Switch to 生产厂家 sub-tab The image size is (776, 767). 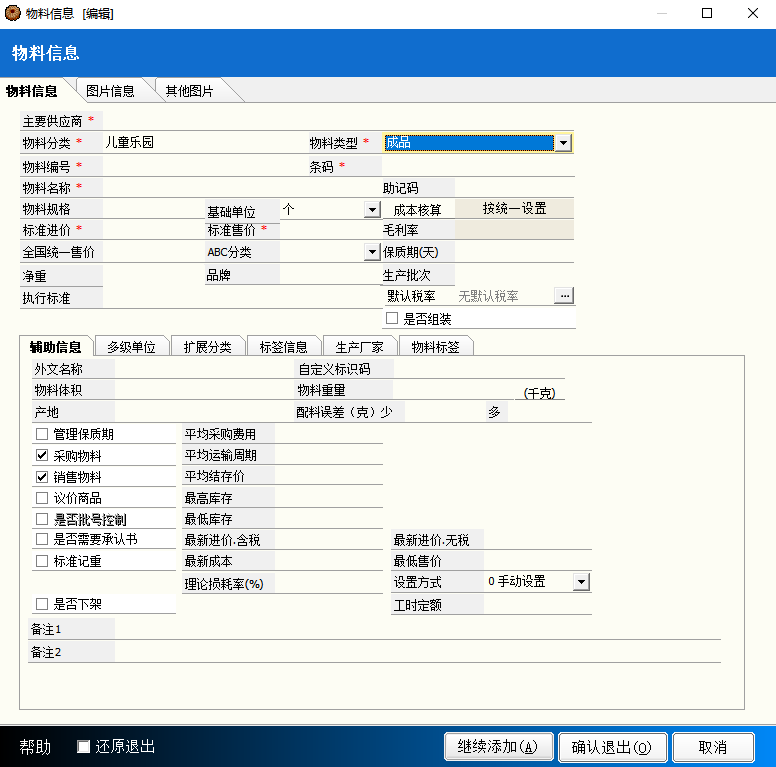tap(360, 347)
